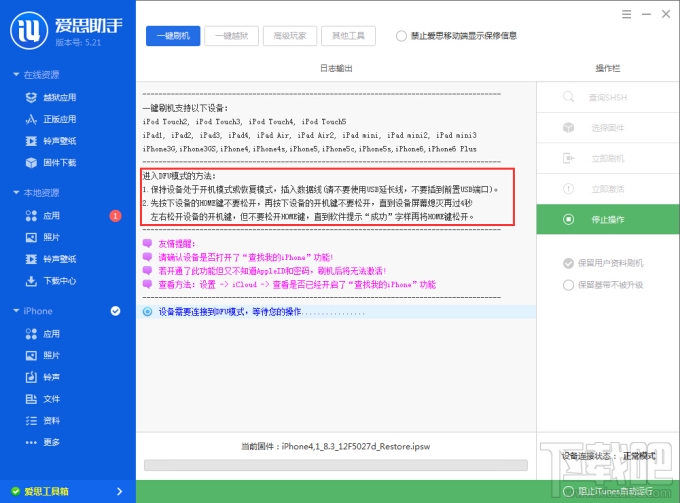Collapse the 本地资源 section
Screen dimensions: 680x503
point(16,193)
